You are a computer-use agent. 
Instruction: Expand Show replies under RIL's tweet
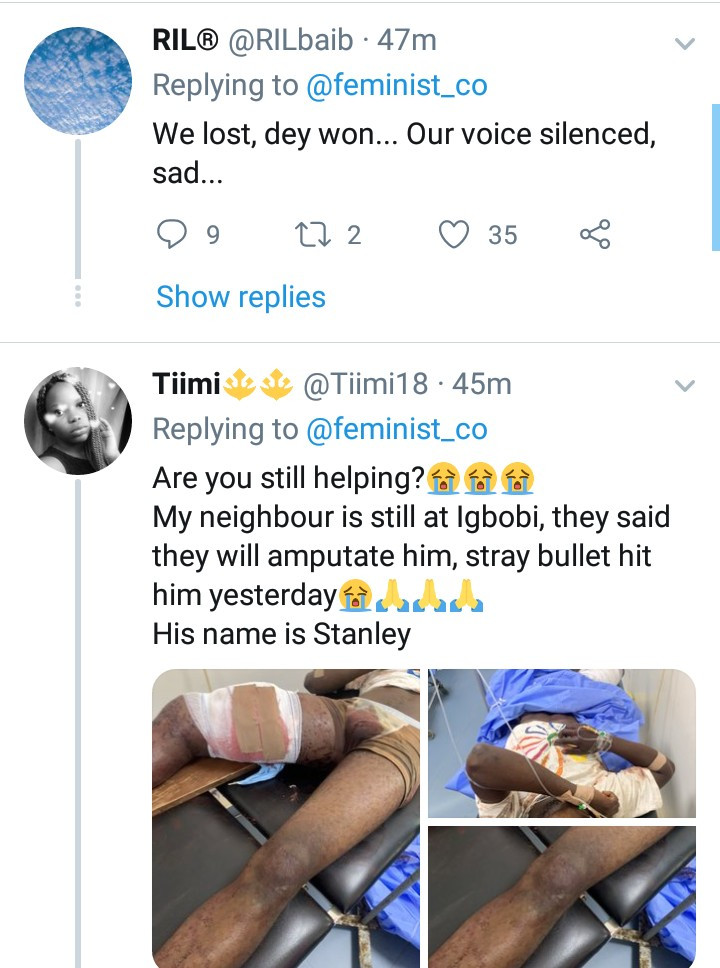[x=241, y=297]
